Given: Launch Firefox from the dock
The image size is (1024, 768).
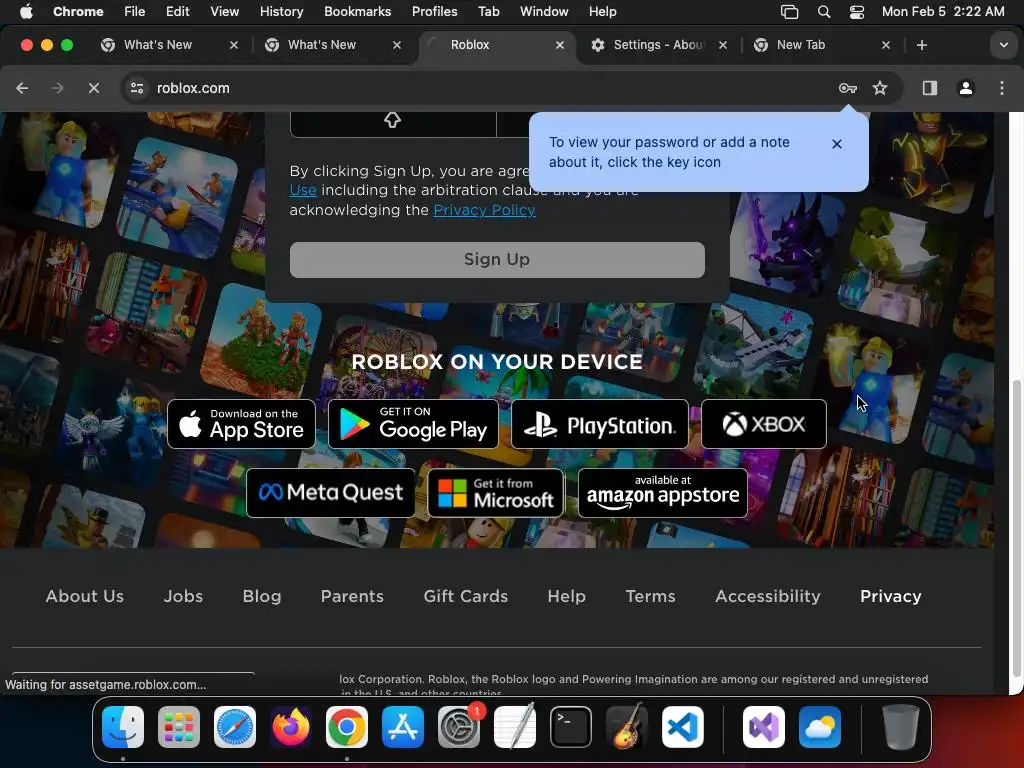Looking at the screenshot, I should coord(291,728).
